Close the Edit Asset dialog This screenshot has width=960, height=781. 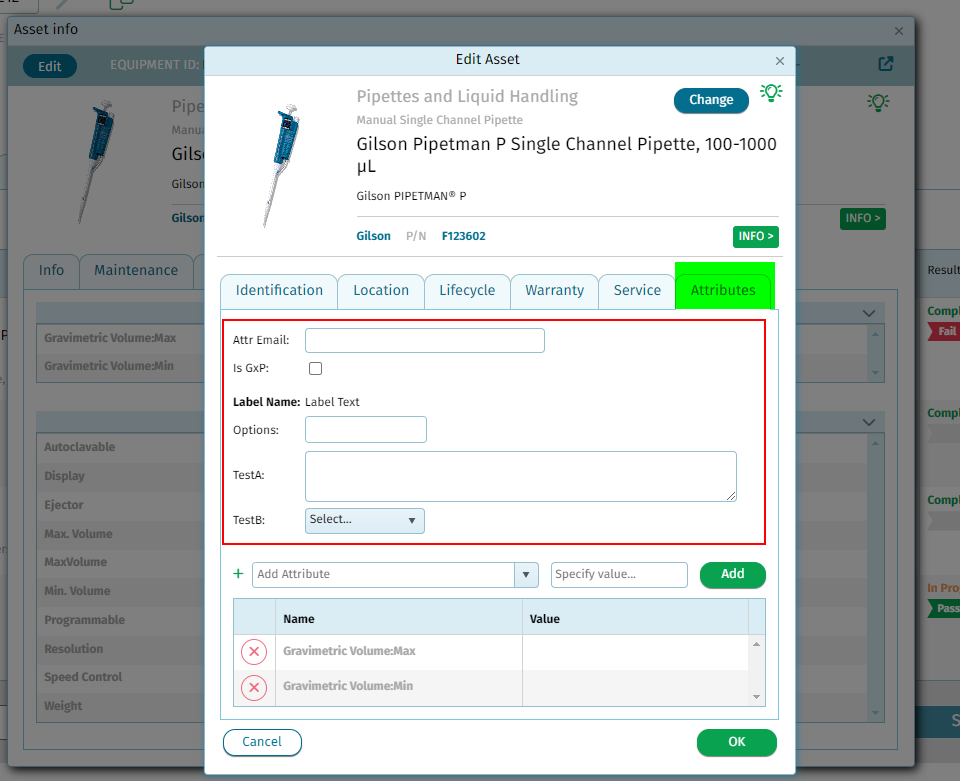tap(779, 61)
